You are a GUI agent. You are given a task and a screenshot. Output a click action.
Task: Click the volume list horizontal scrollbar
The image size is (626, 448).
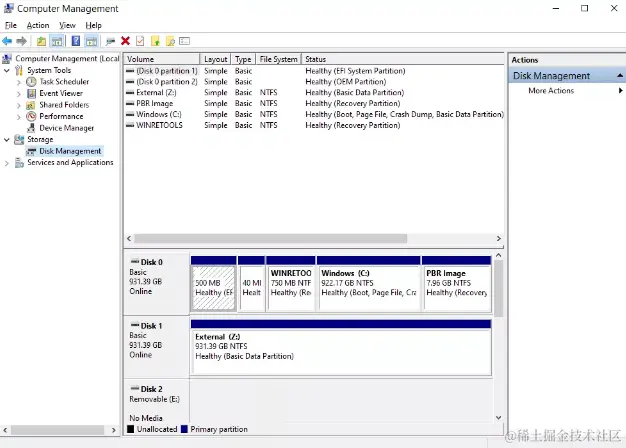click(271, 239)
